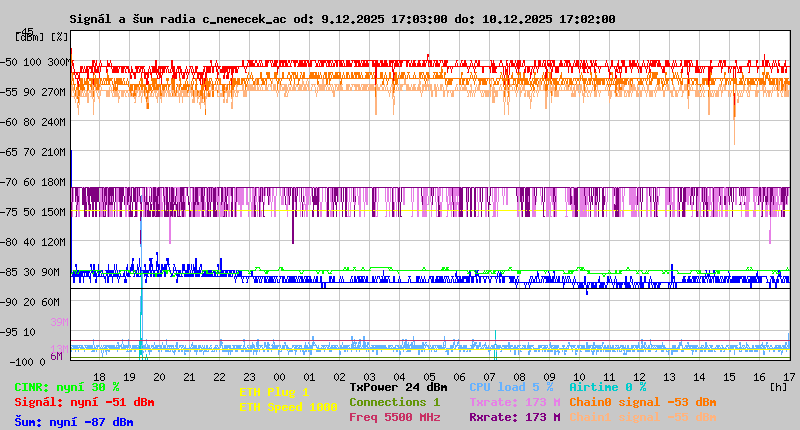Click the "ETH Plug 1" legend text

(274, 392)
